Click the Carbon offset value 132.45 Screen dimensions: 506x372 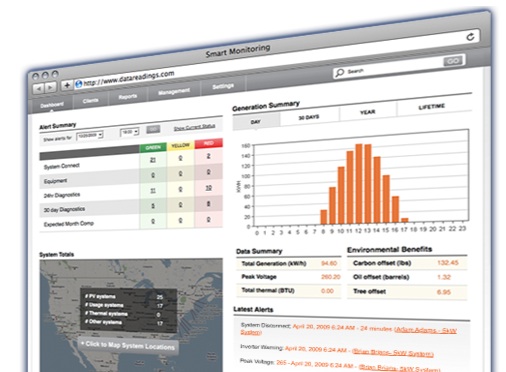coord(448,263)
